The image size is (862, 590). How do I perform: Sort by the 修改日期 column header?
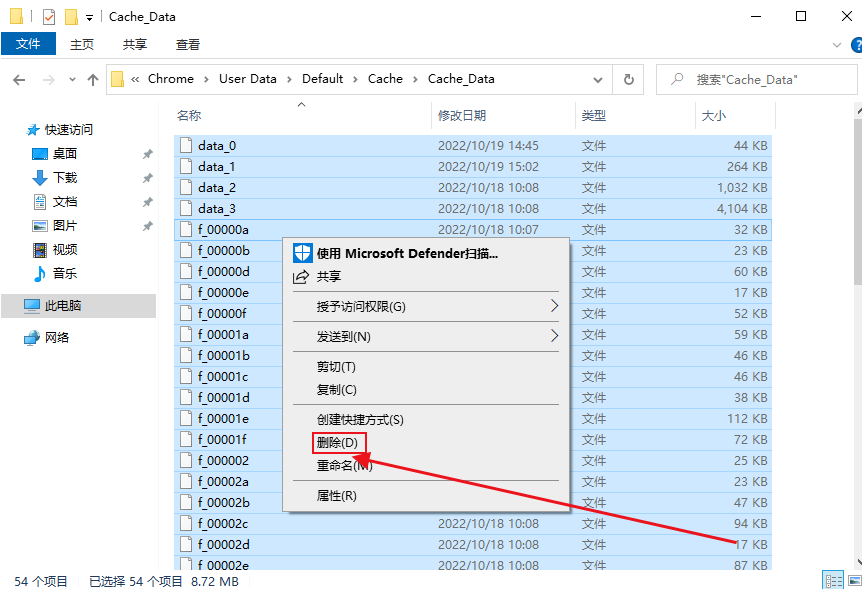pyautogui.click(x=462, y=115)
